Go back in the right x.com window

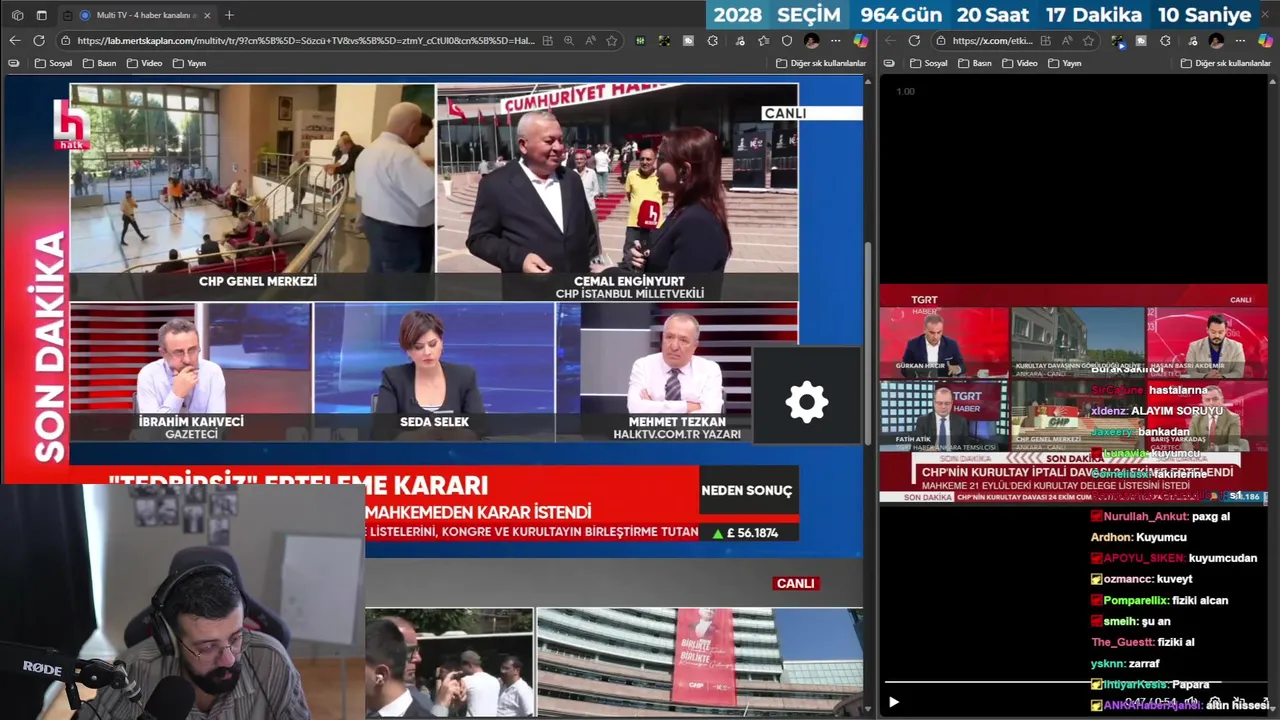pyautogui.click(x=890, y=41)
